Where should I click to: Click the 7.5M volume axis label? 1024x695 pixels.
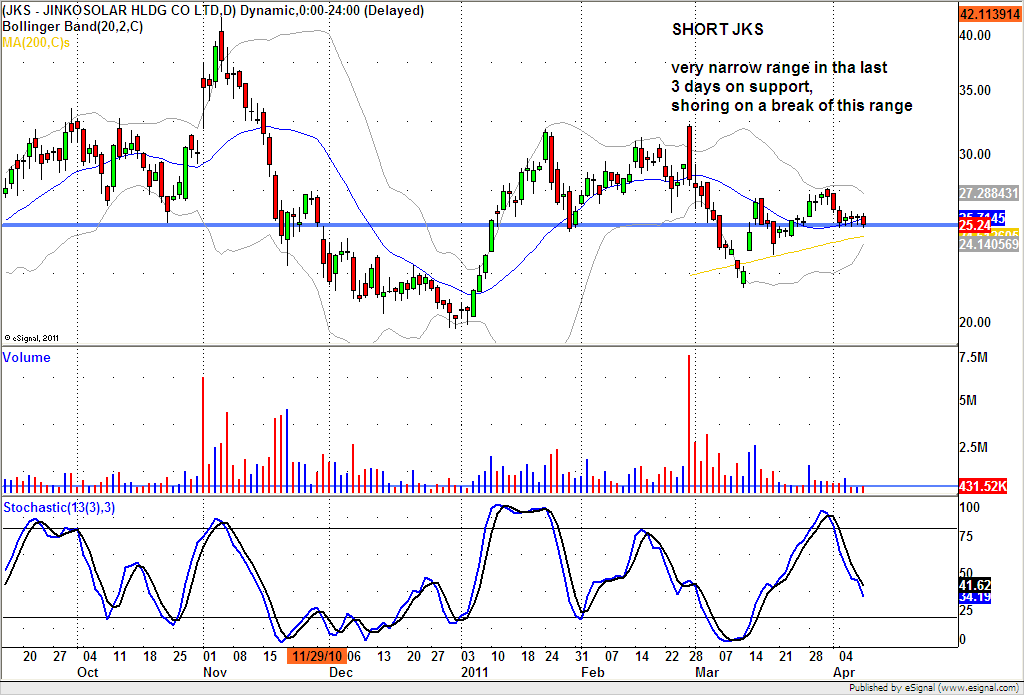coord(971,357)
